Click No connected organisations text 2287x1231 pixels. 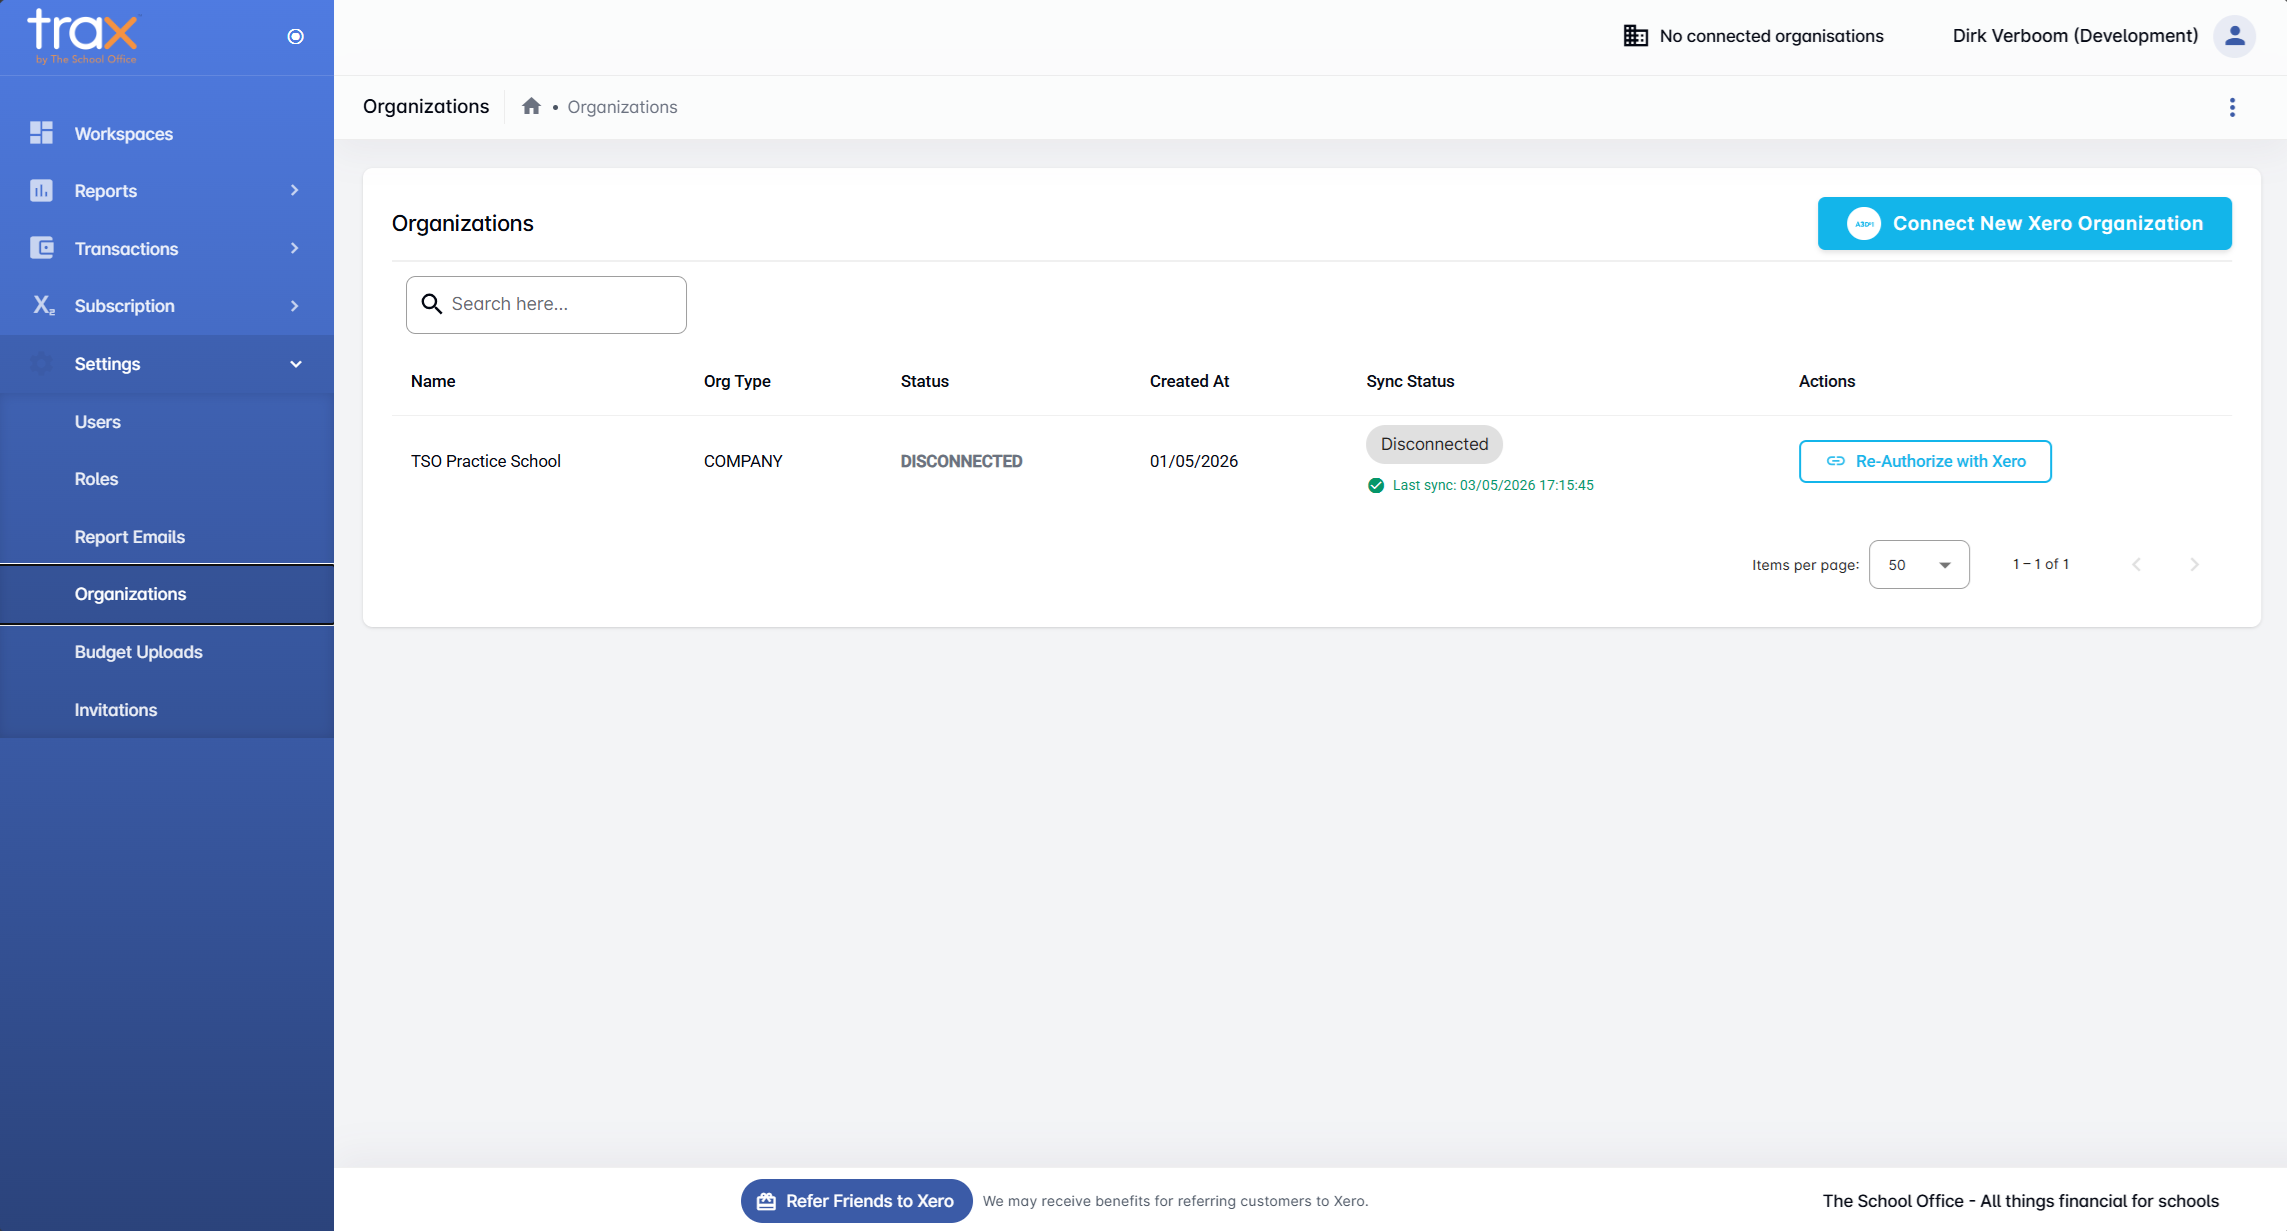(x=1771, y=36)
